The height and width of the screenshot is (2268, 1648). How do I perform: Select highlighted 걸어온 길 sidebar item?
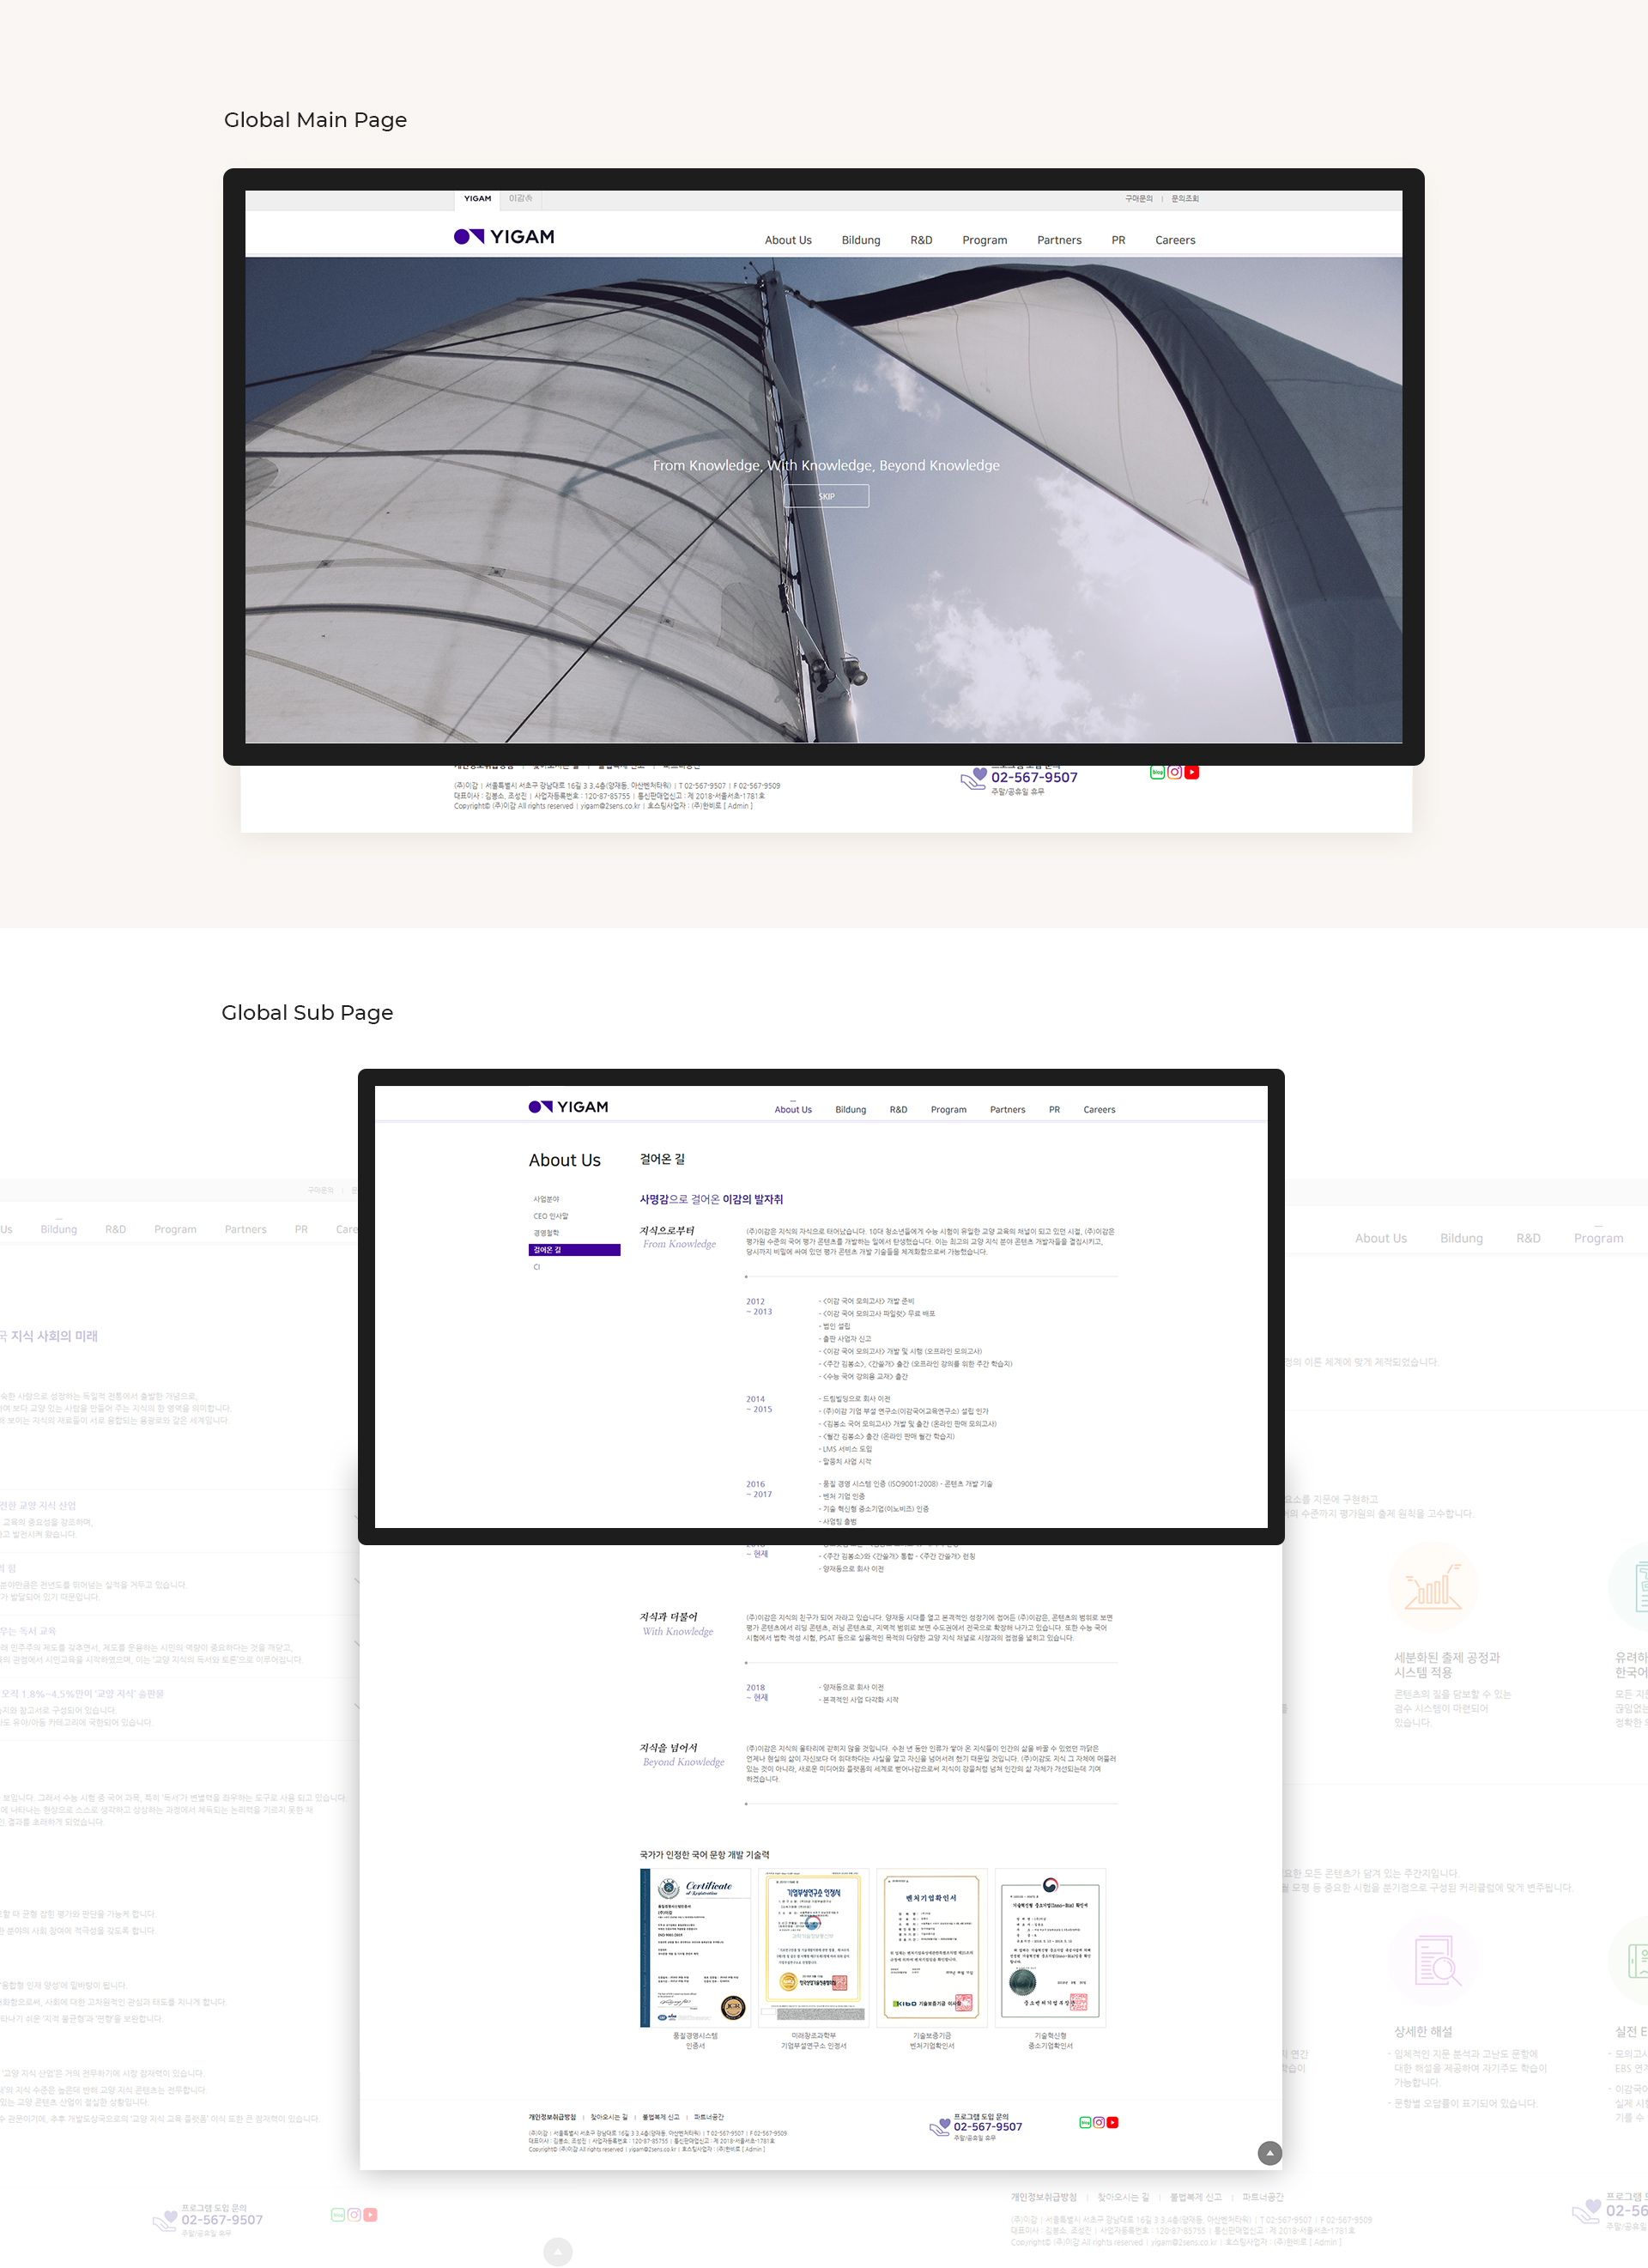[x=574, y=1250]
